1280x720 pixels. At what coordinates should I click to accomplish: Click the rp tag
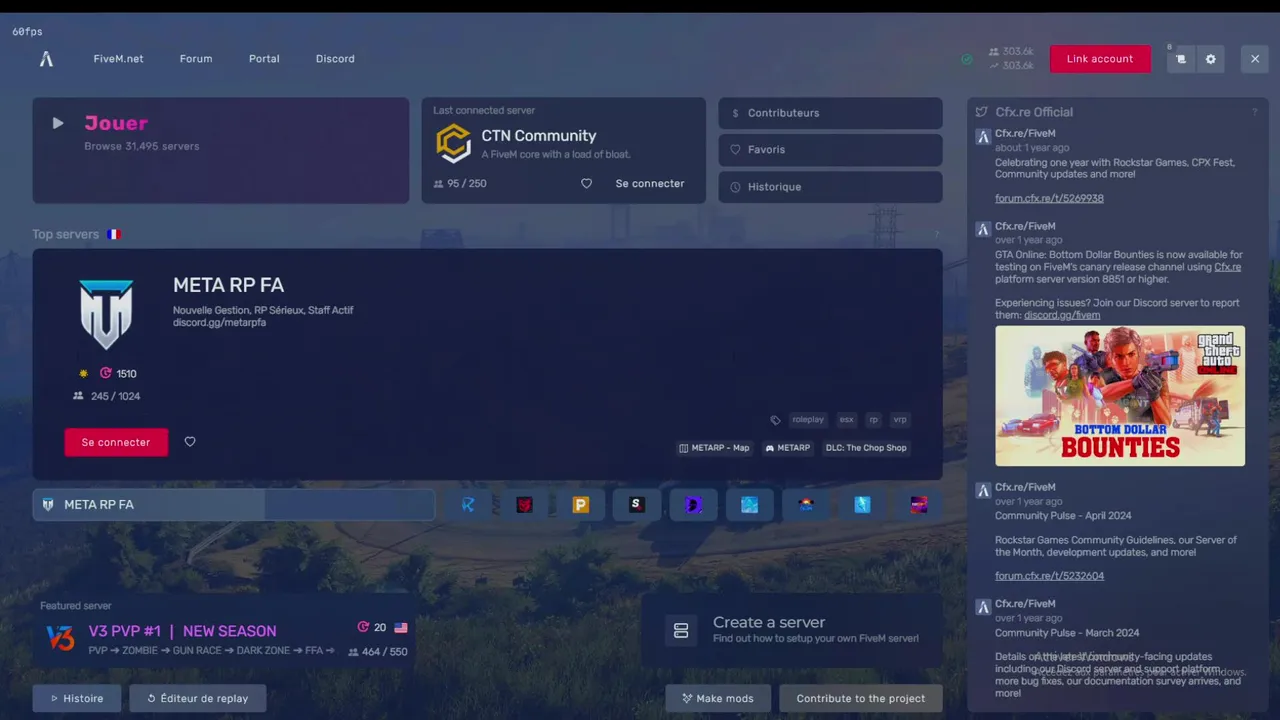coord(873,420)
